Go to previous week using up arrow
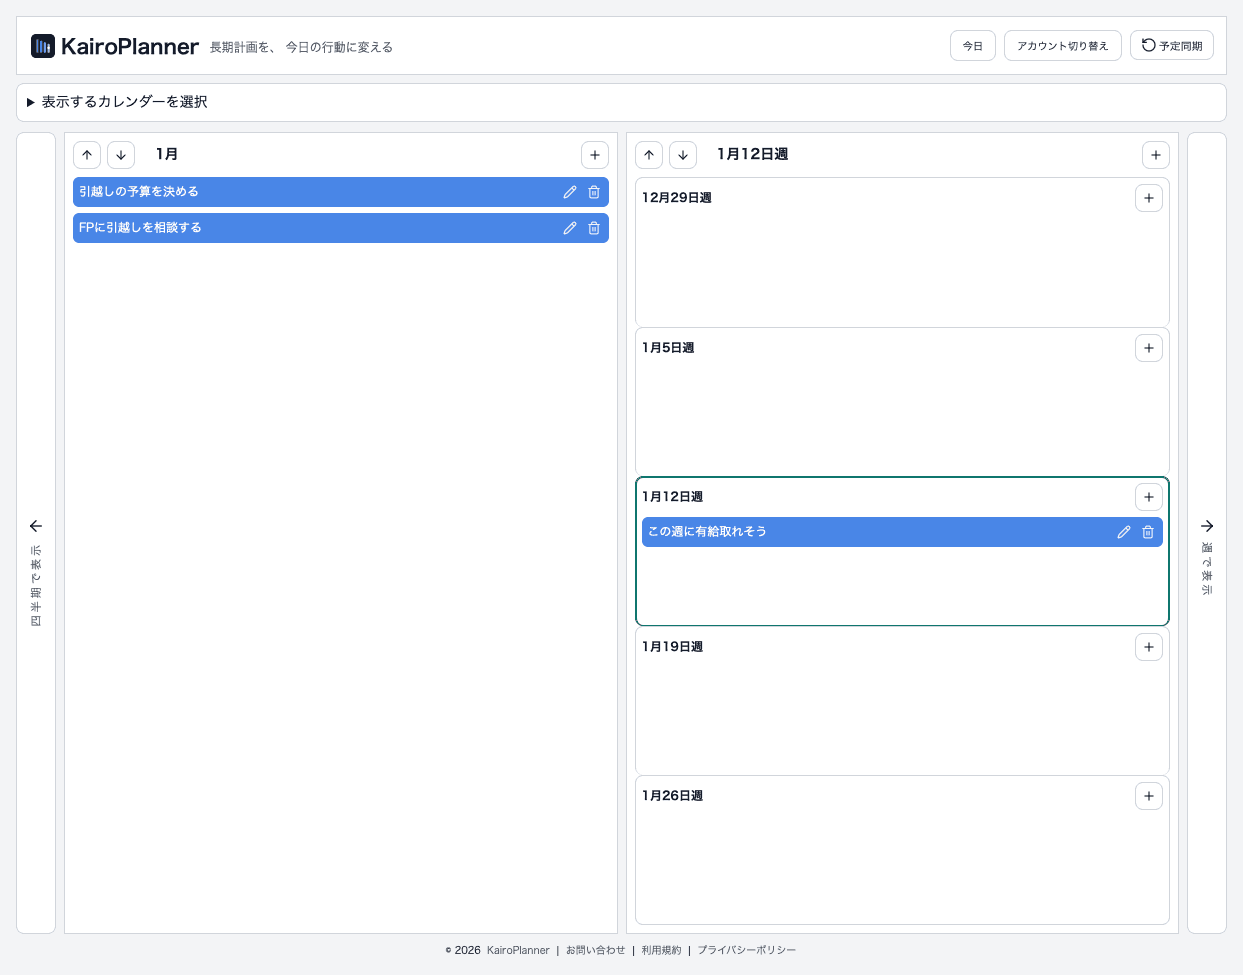 tap(649, 154)
